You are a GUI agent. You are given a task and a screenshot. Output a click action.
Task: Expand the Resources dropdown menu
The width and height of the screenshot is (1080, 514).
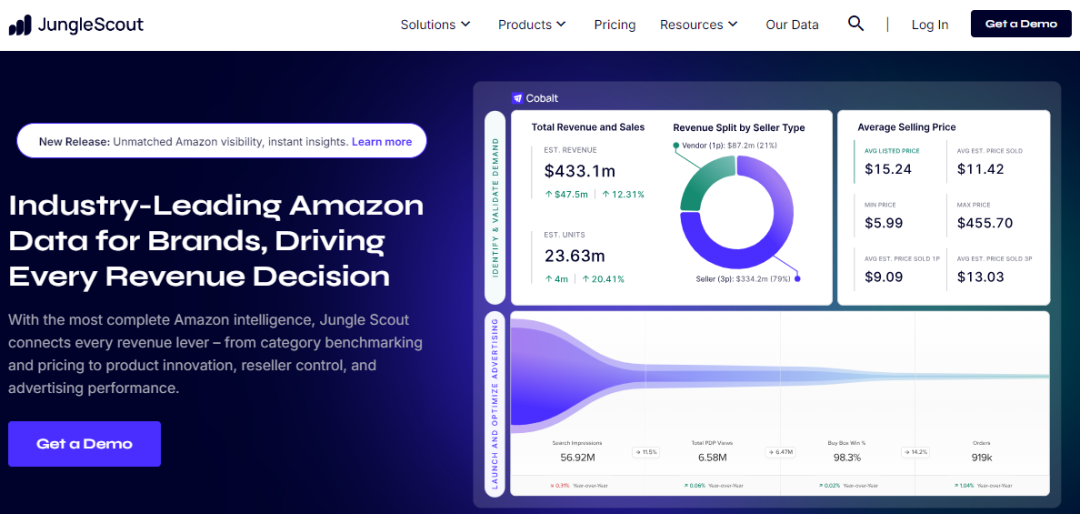(698, 24)
